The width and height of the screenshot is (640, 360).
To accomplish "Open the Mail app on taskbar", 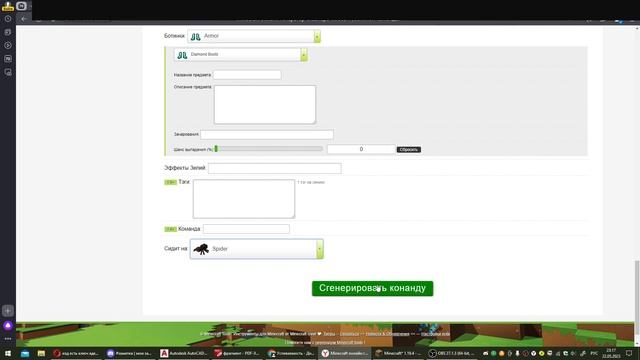I will pyautogui.click(x=25, y=353).
